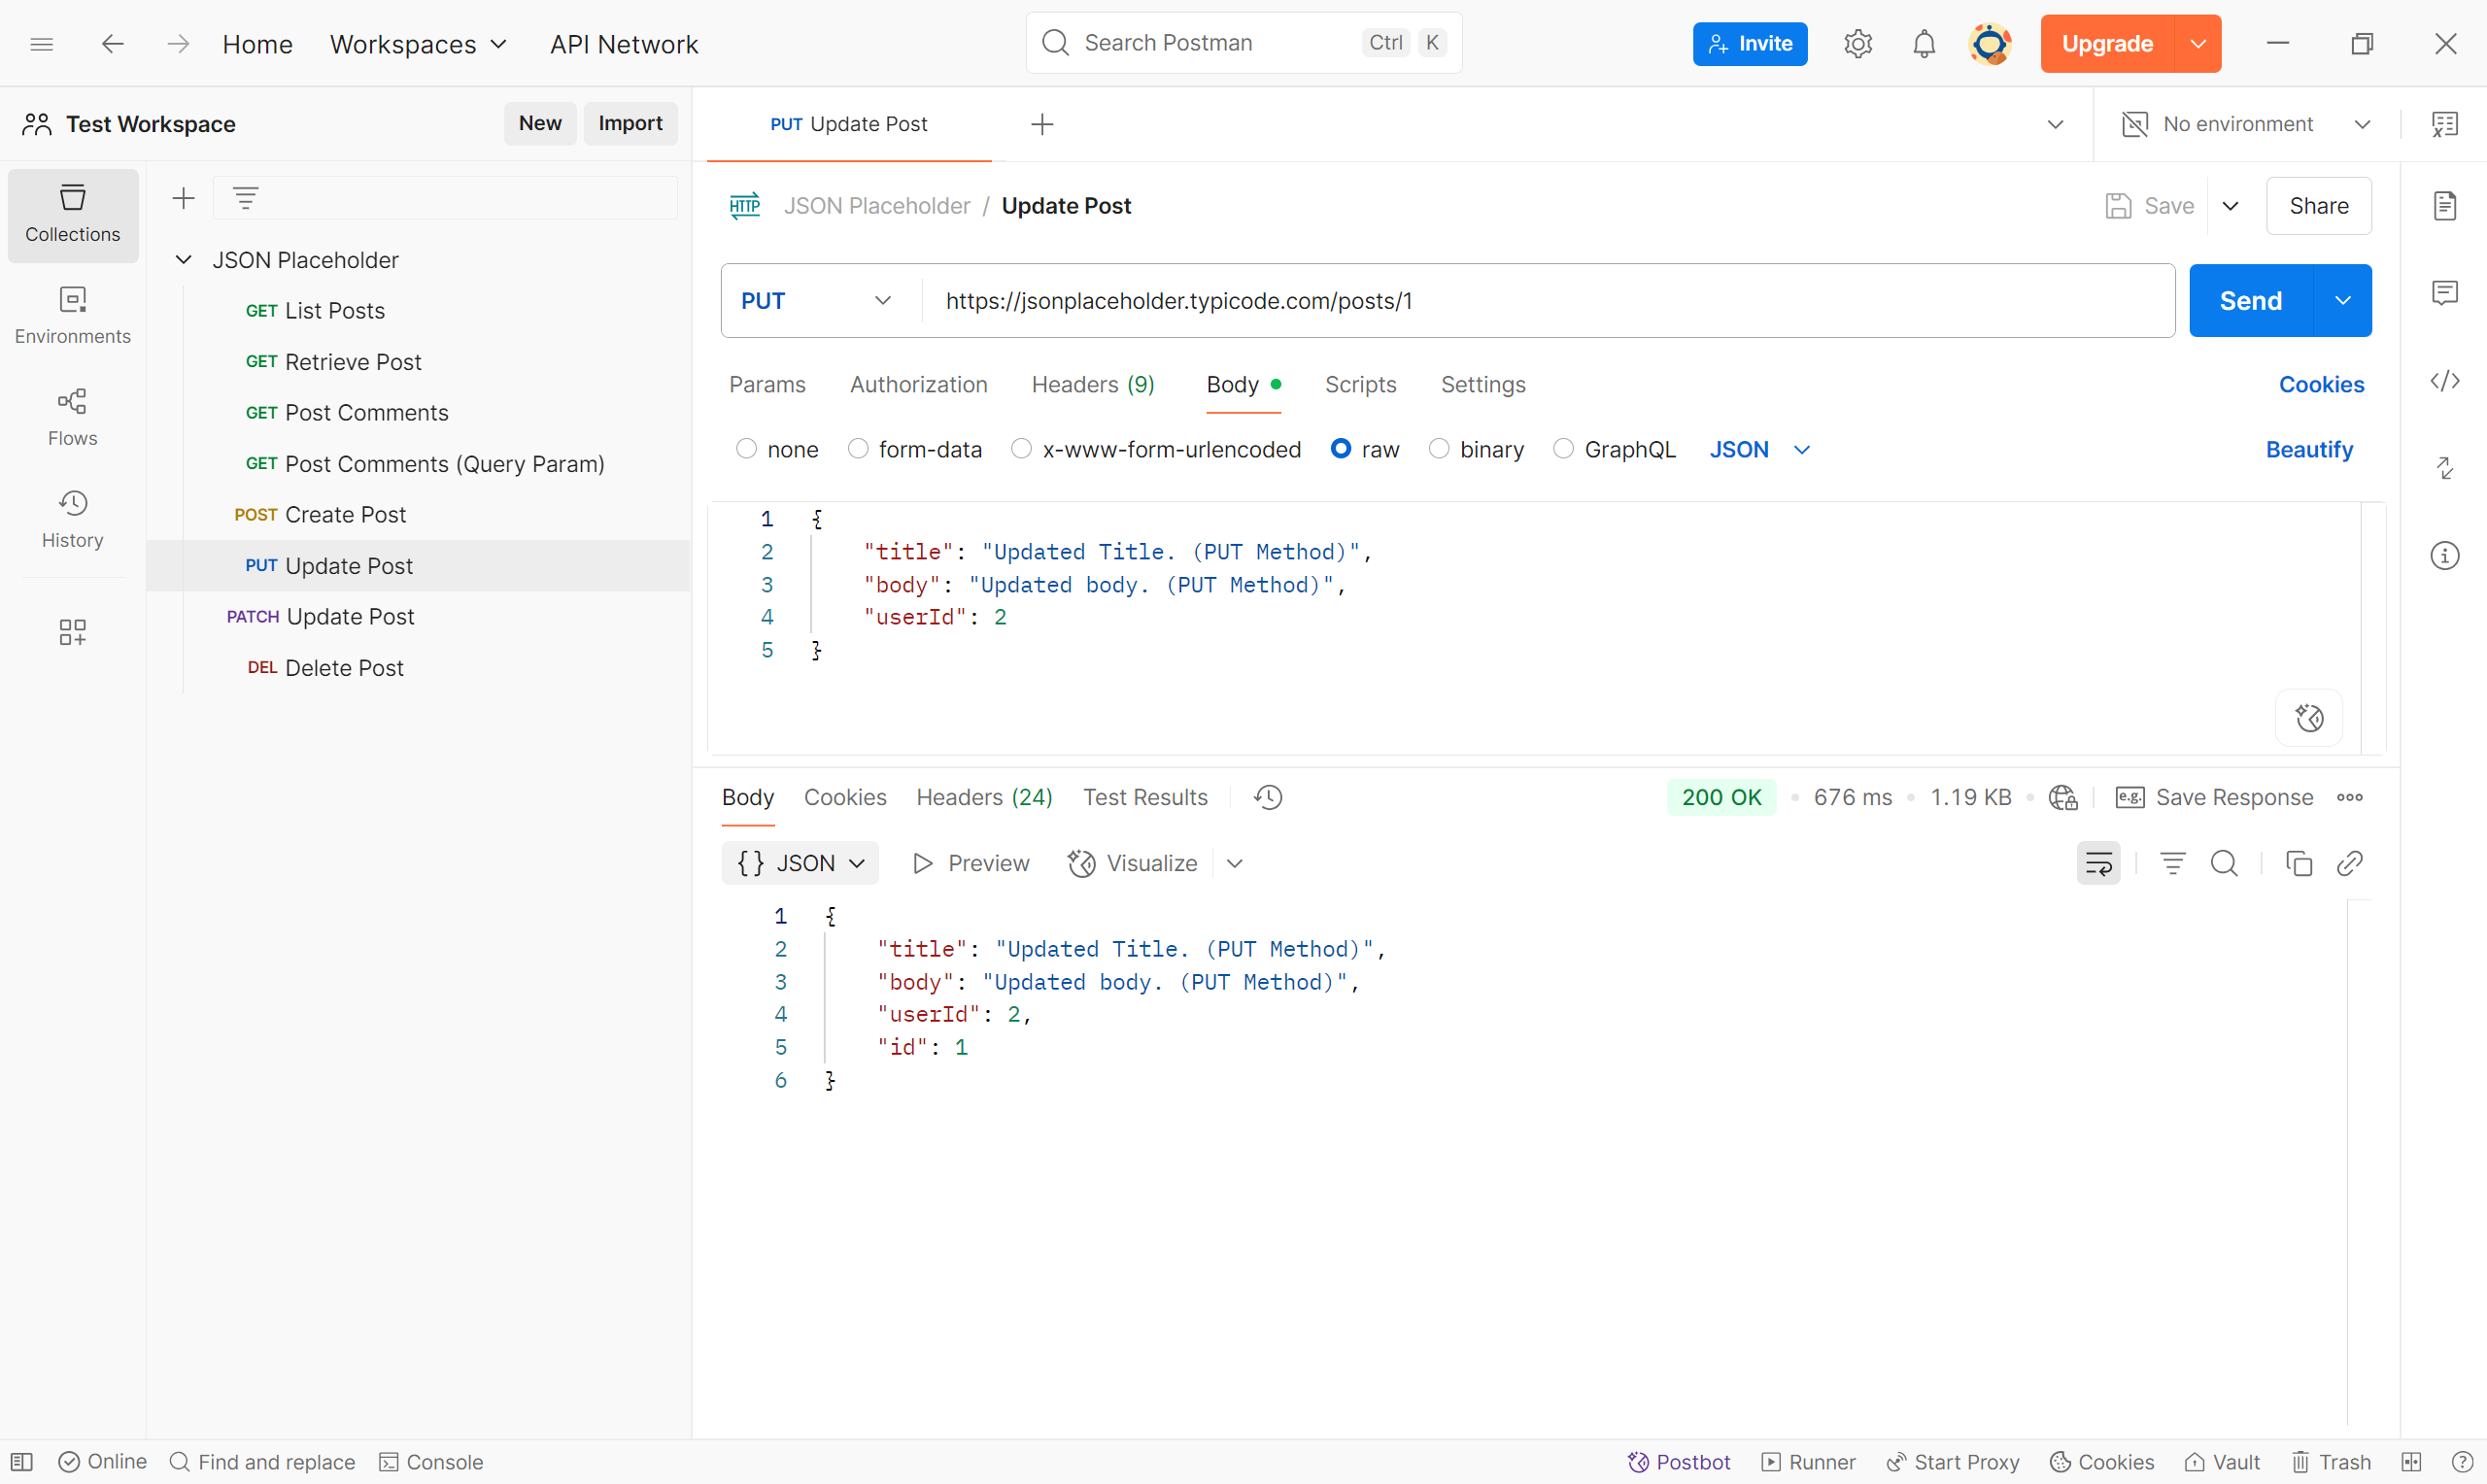Open related requests icon in right sidebar

point(2444,468)
